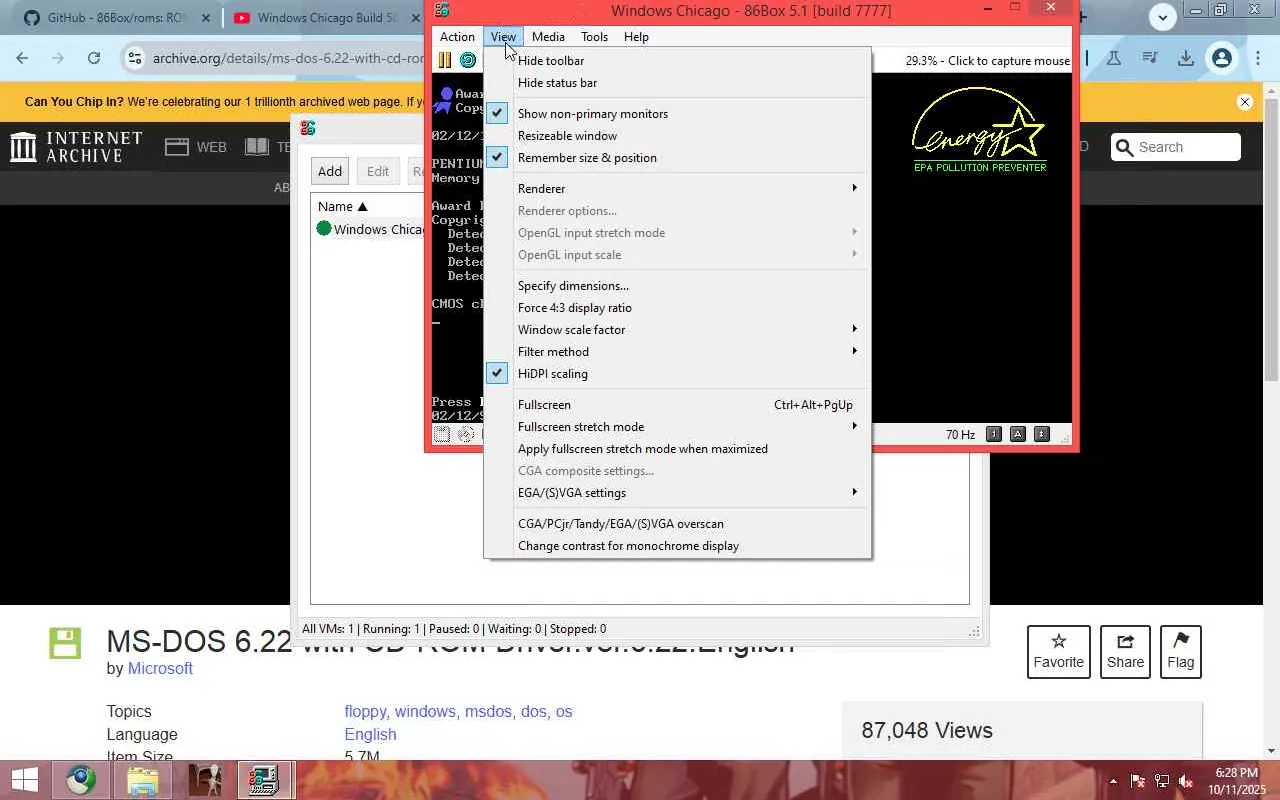
Task: Open the Media menu in 86Box
Action: tap(548, 37)
